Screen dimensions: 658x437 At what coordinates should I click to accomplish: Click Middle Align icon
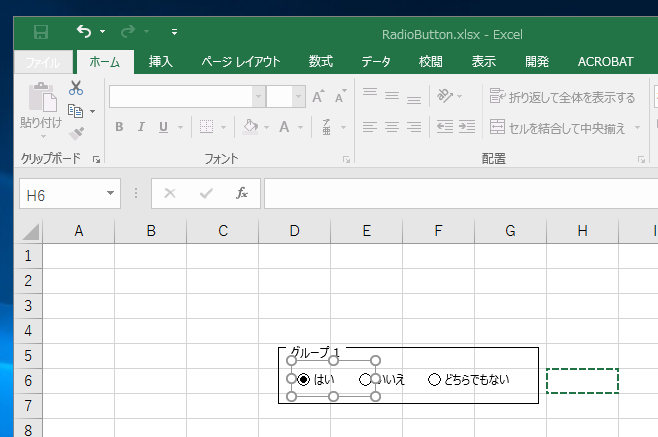392,96
